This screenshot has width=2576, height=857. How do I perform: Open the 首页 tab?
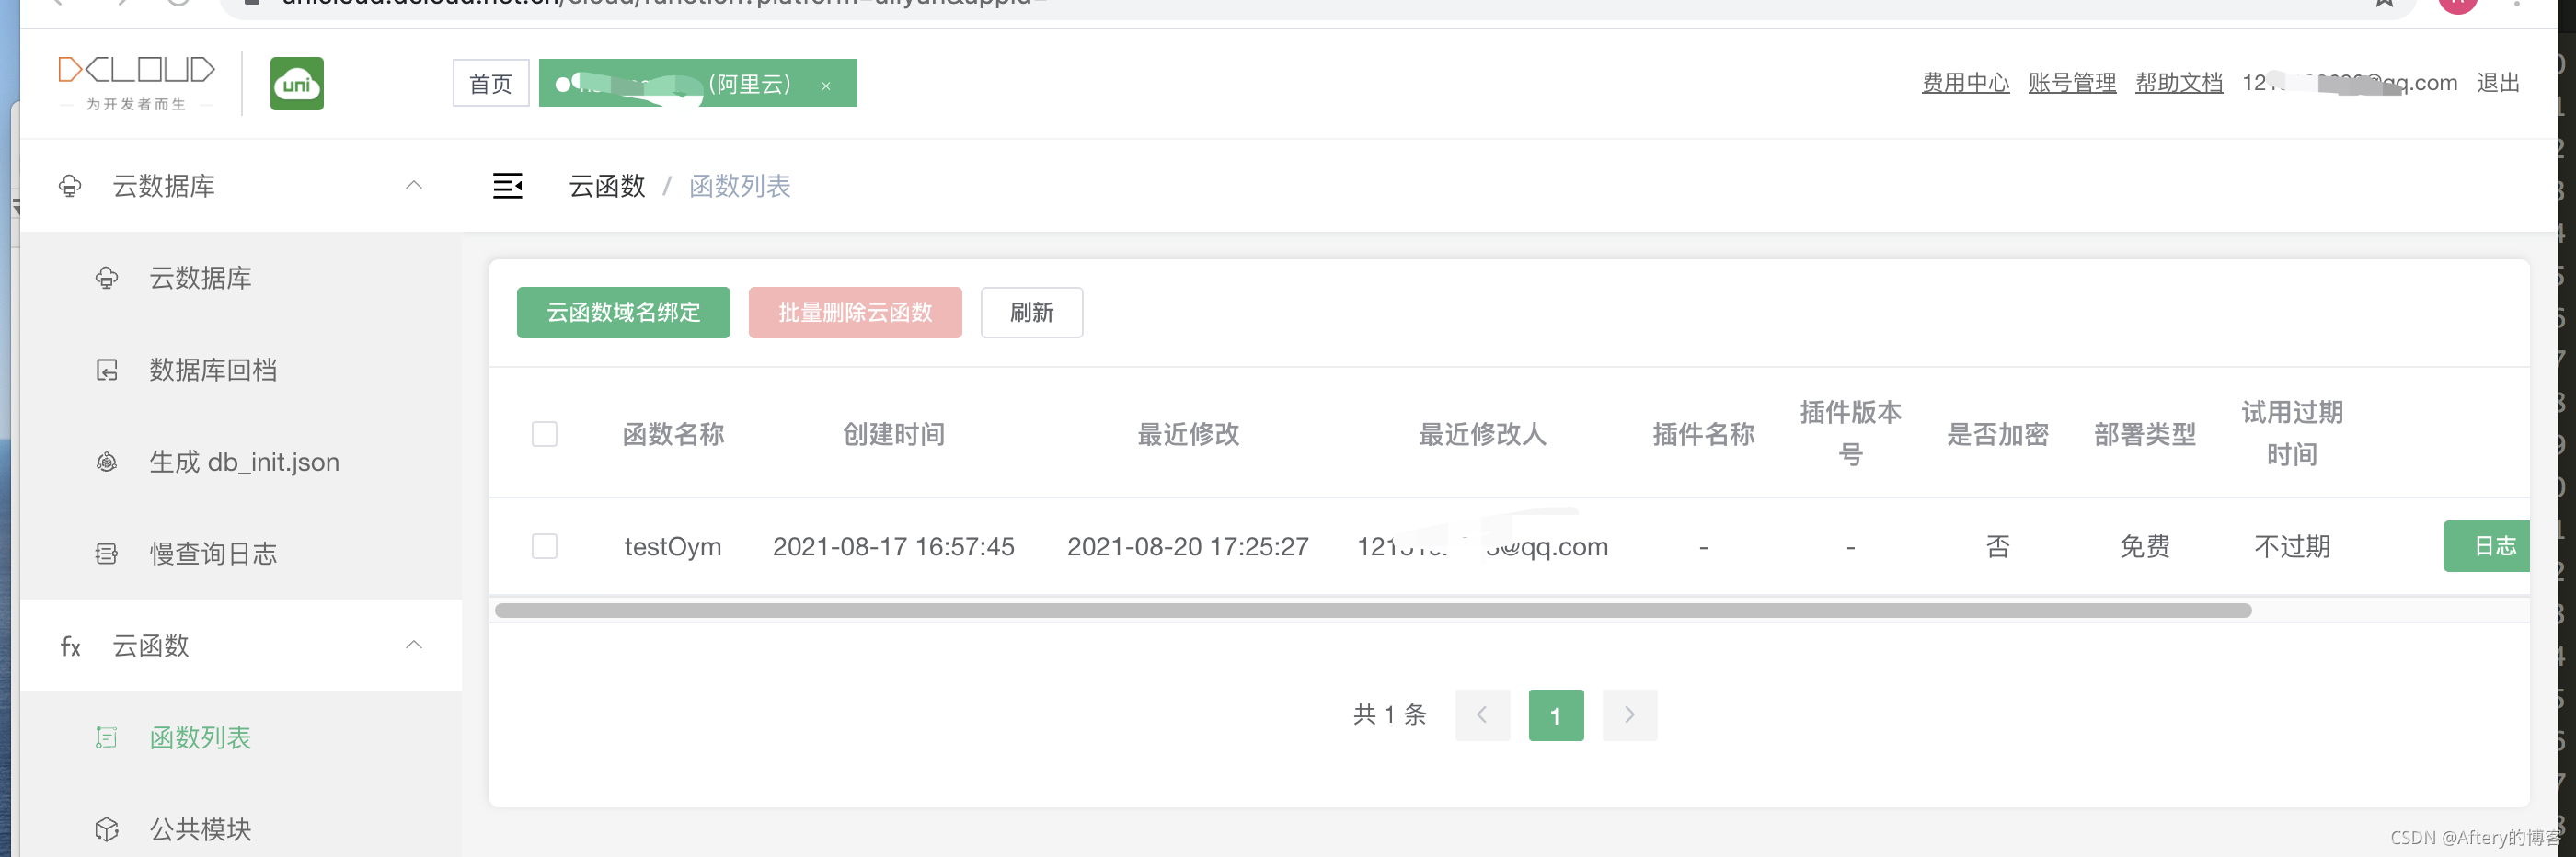click(x=491, y=83)
